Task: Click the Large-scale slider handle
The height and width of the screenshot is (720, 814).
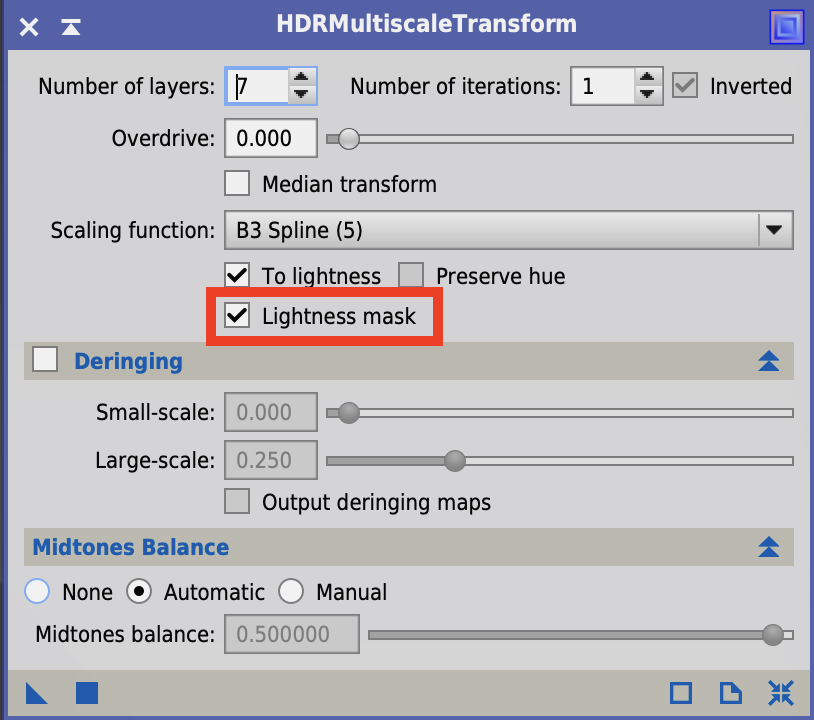Action: 455,460
